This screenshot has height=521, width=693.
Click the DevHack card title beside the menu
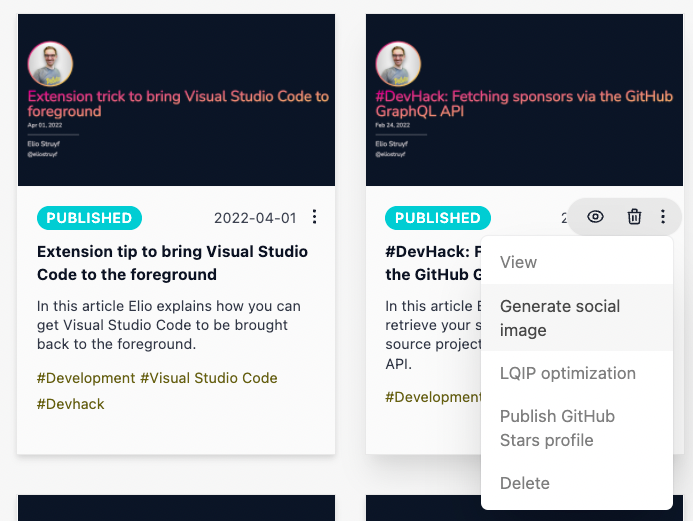pyautogui.click(x=433, y=263)
